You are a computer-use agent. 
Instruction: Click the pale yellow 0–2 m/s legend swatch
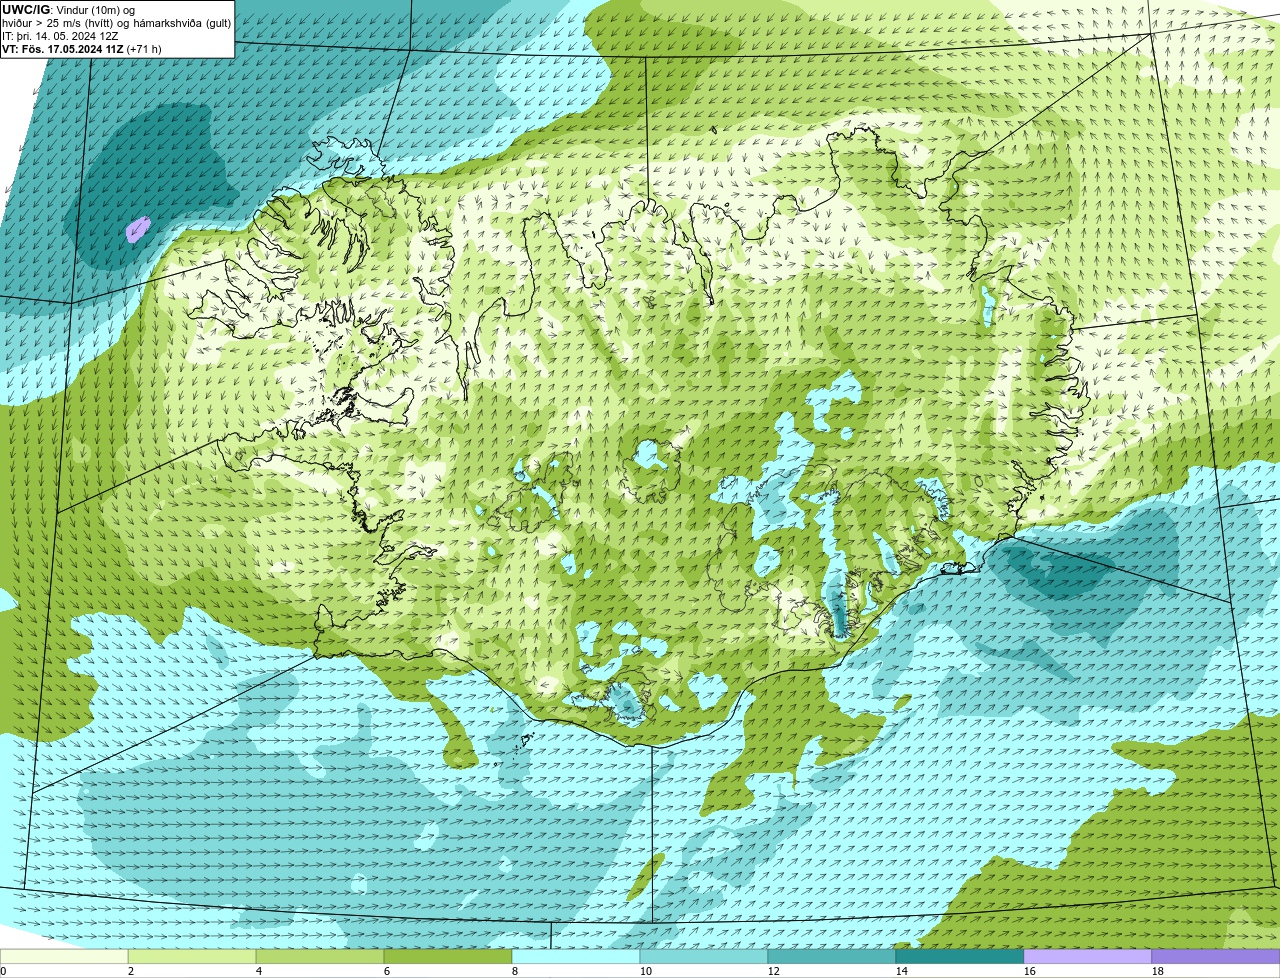click(x=64, y=957)
